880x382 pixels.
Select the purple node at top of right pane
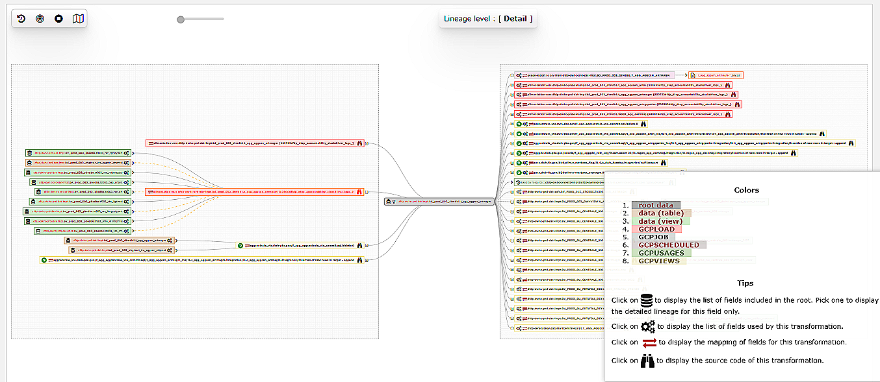(x=594, y=75)
